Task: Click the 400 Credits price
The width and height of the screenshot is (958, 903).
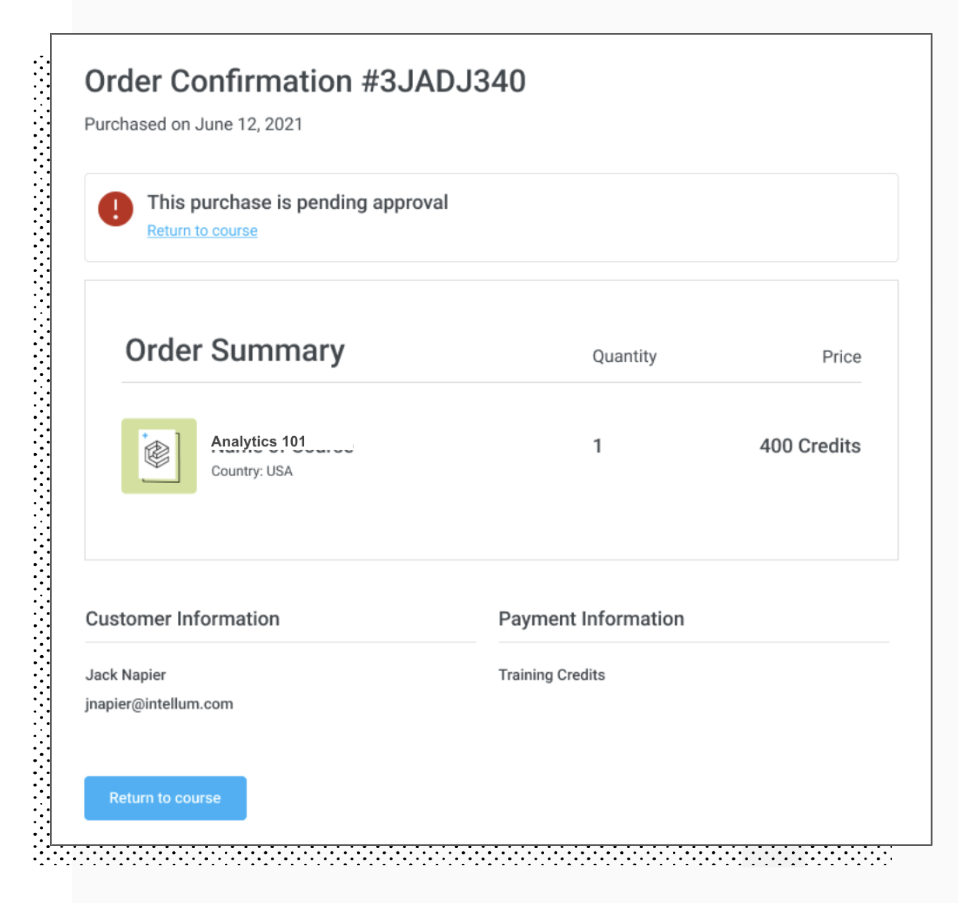Action: pyautogui.click(x=810, y=446)
